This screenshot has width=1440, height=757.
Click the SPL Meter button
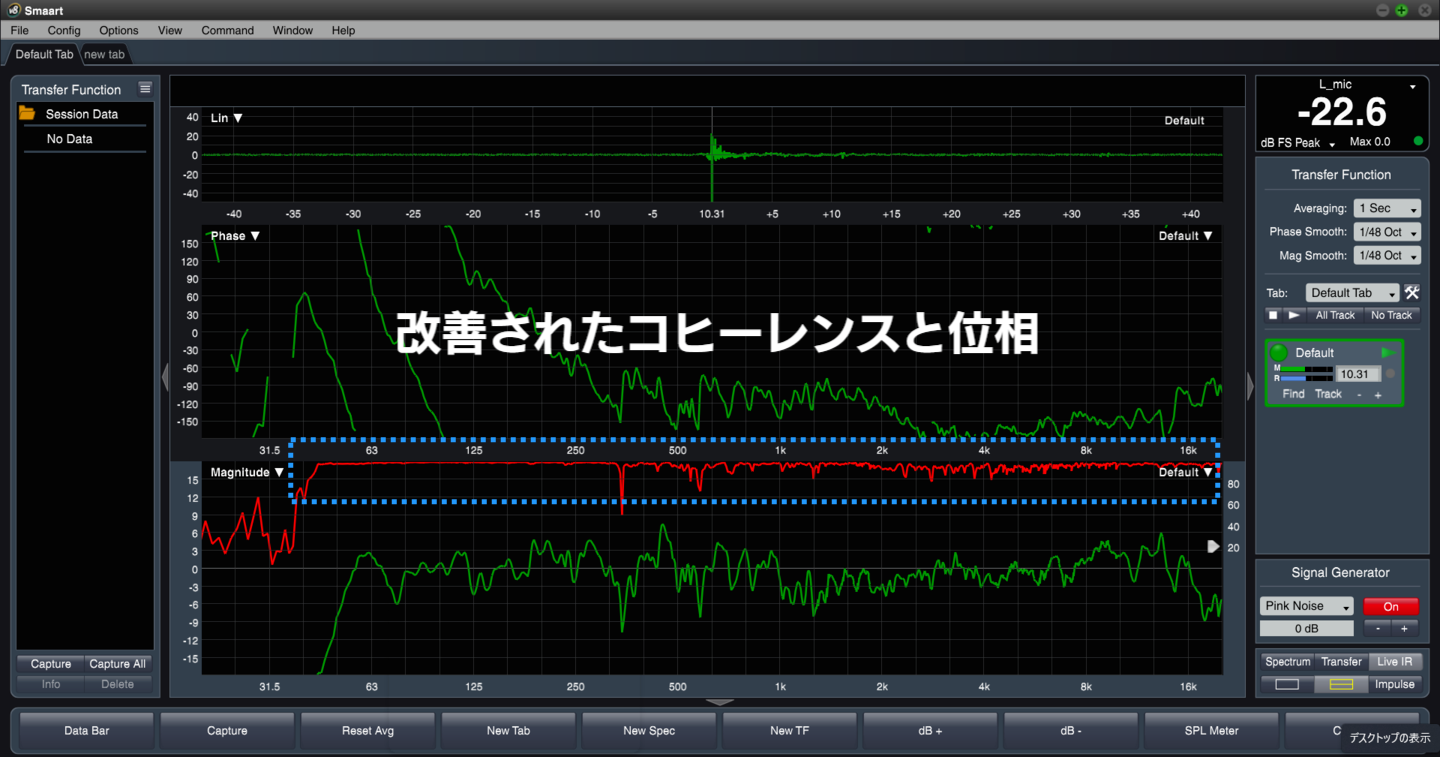1211,731
